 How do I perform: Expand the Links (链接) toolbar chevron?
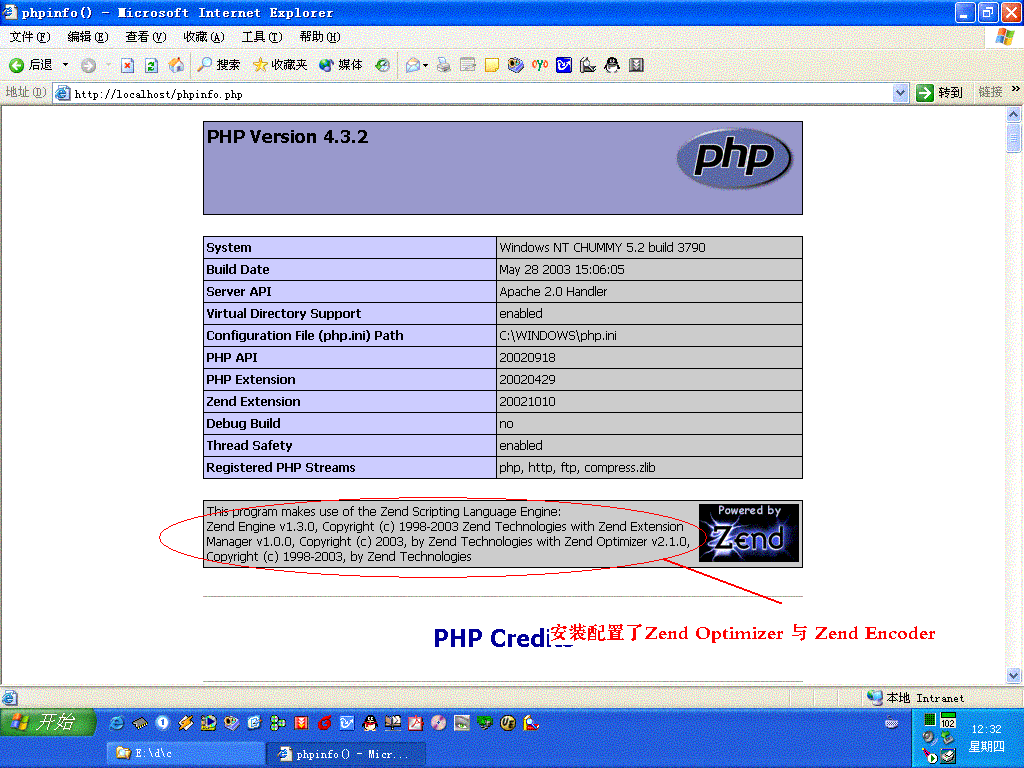(1016, 89)
